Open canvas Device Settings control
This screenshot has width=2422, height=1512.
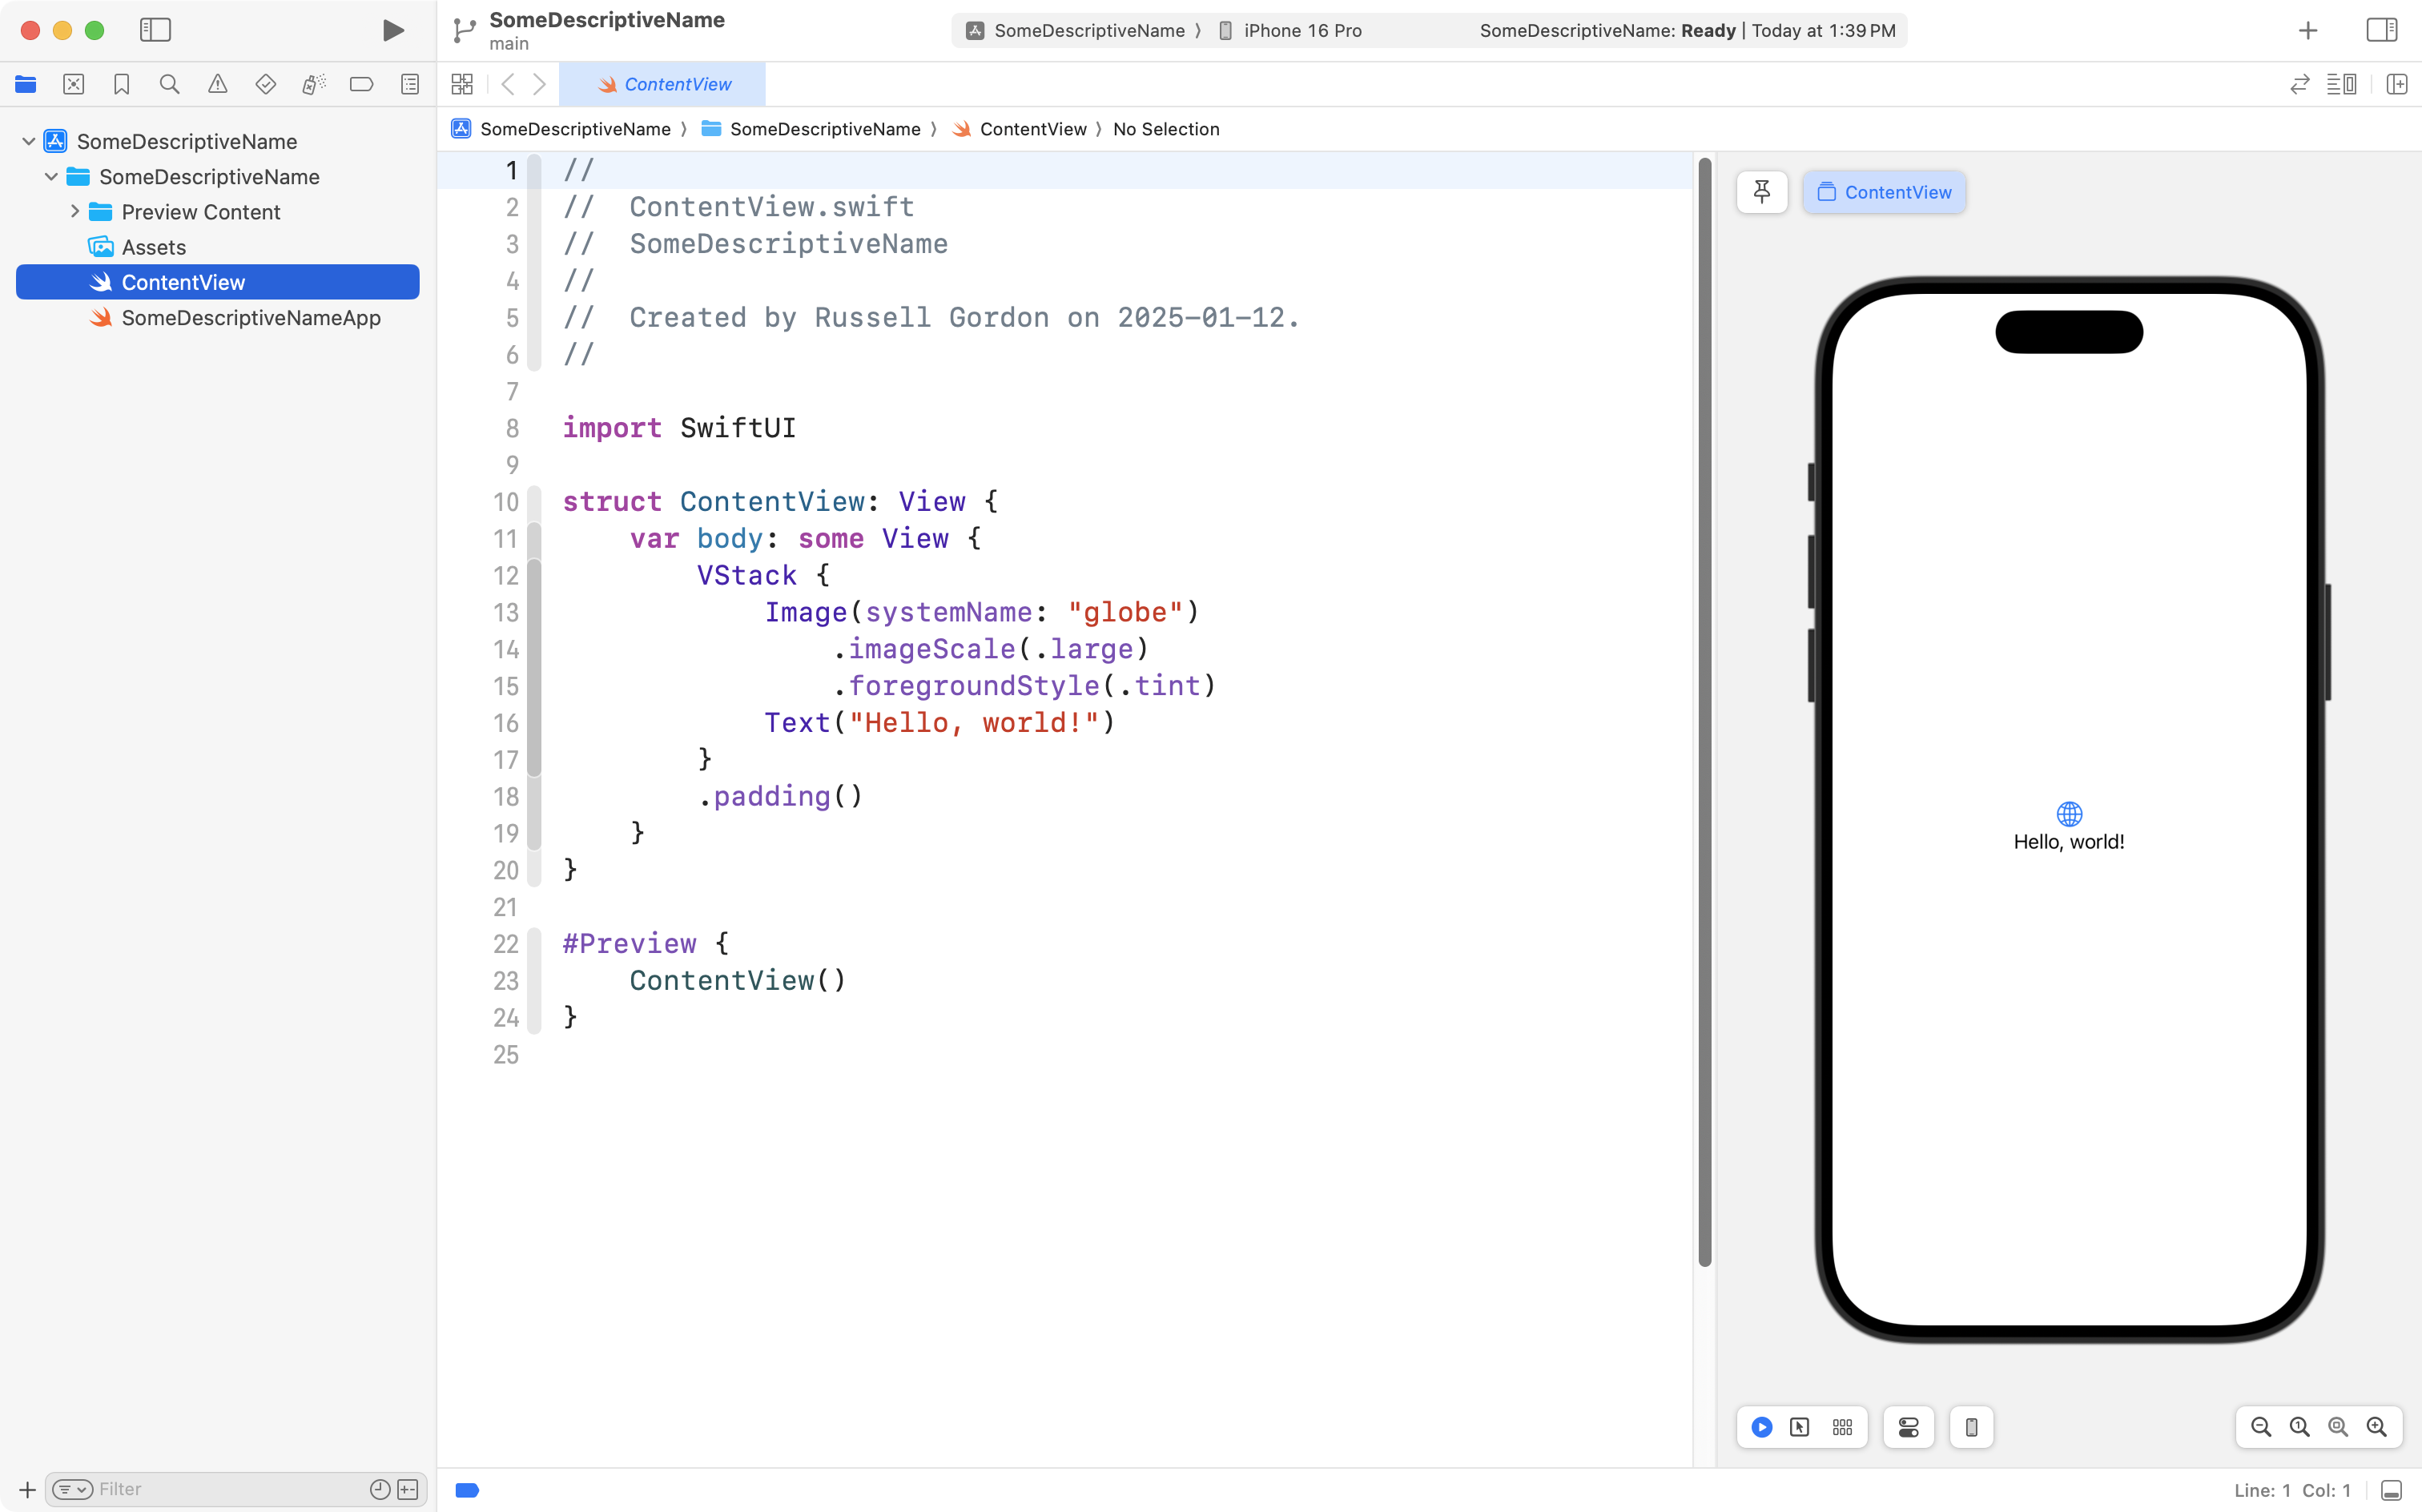click(1908, 1427)
